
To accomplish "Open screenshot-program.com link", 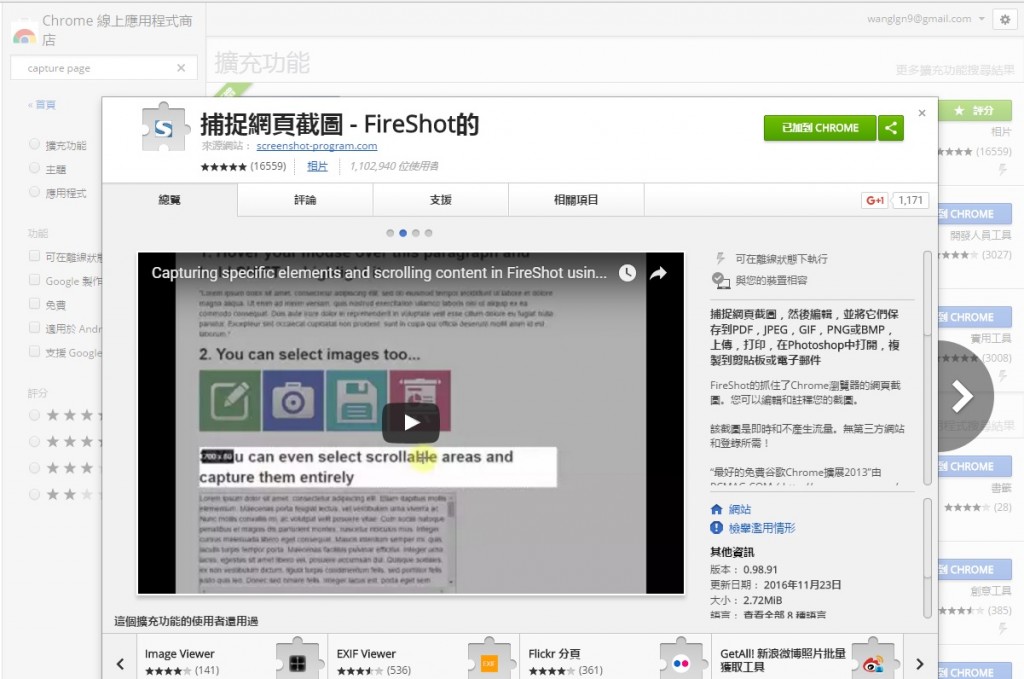I will [317, 146].
